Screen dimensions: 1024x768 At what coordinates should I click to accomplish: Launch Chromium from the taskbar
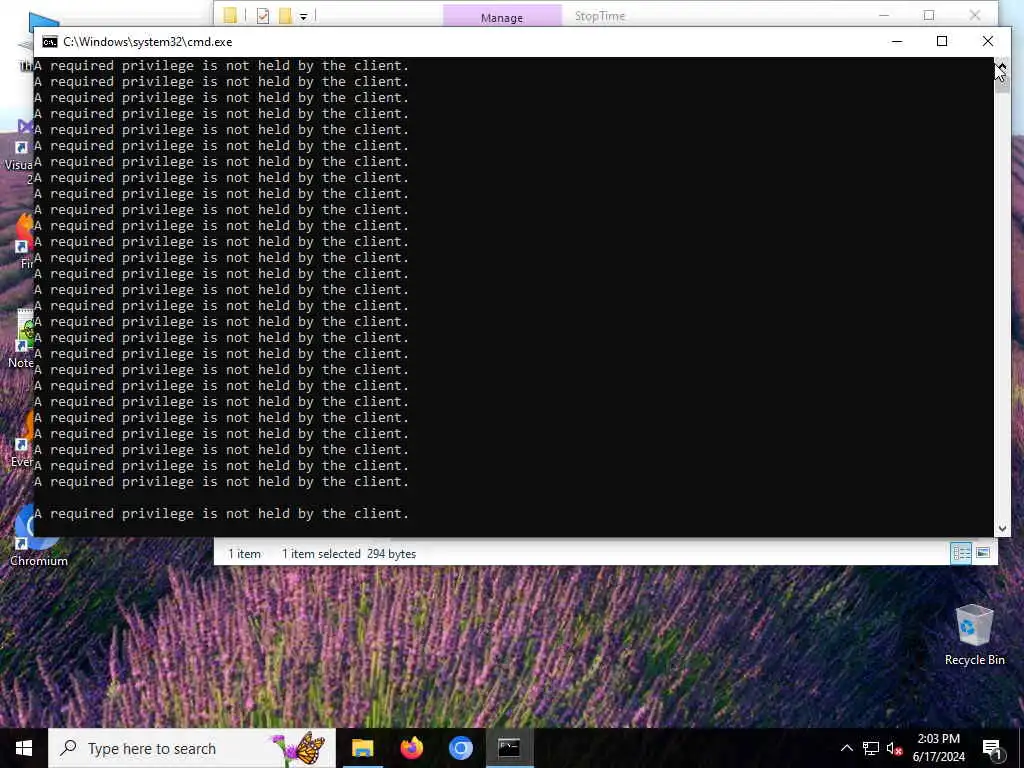460,748
